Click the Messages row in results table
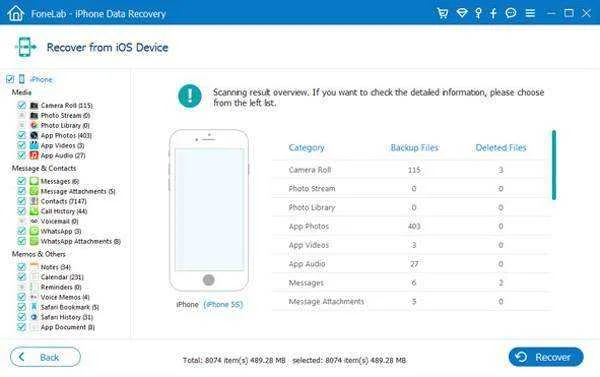This screenshot has height=377, width=600. coord(411,283)
